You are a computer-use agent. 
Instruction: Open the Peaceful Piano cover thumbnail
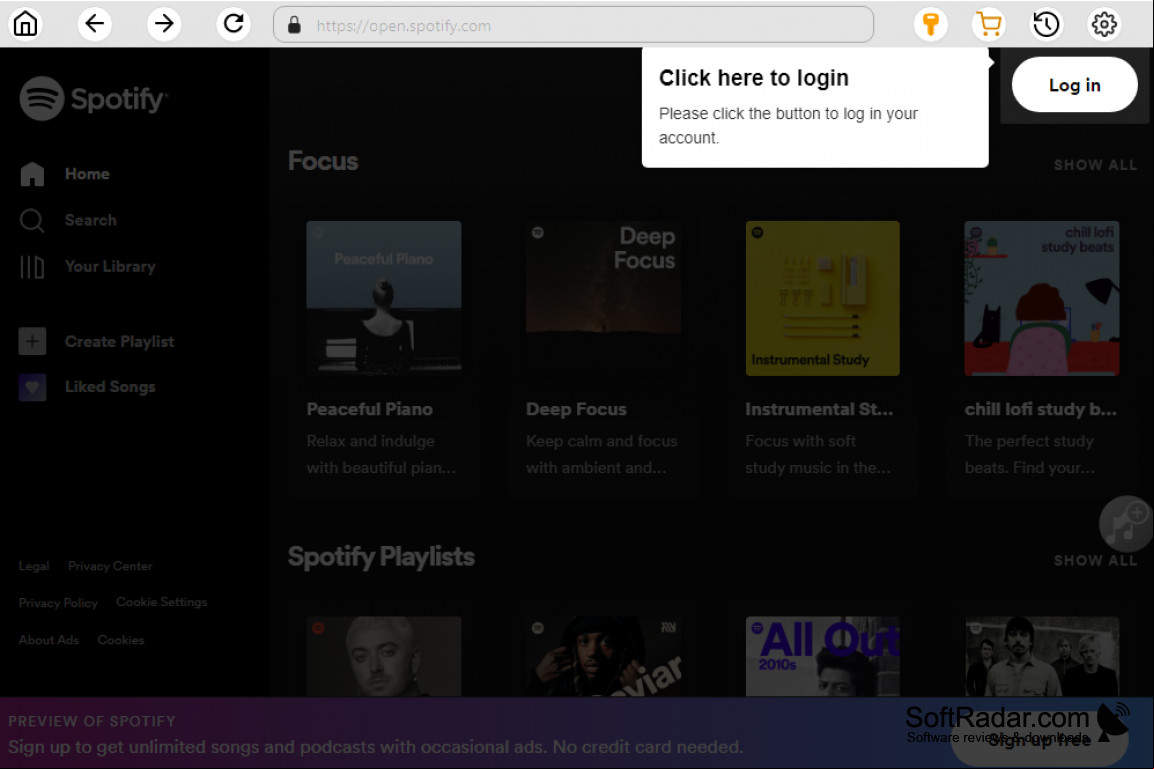click(x=383, y=299)
